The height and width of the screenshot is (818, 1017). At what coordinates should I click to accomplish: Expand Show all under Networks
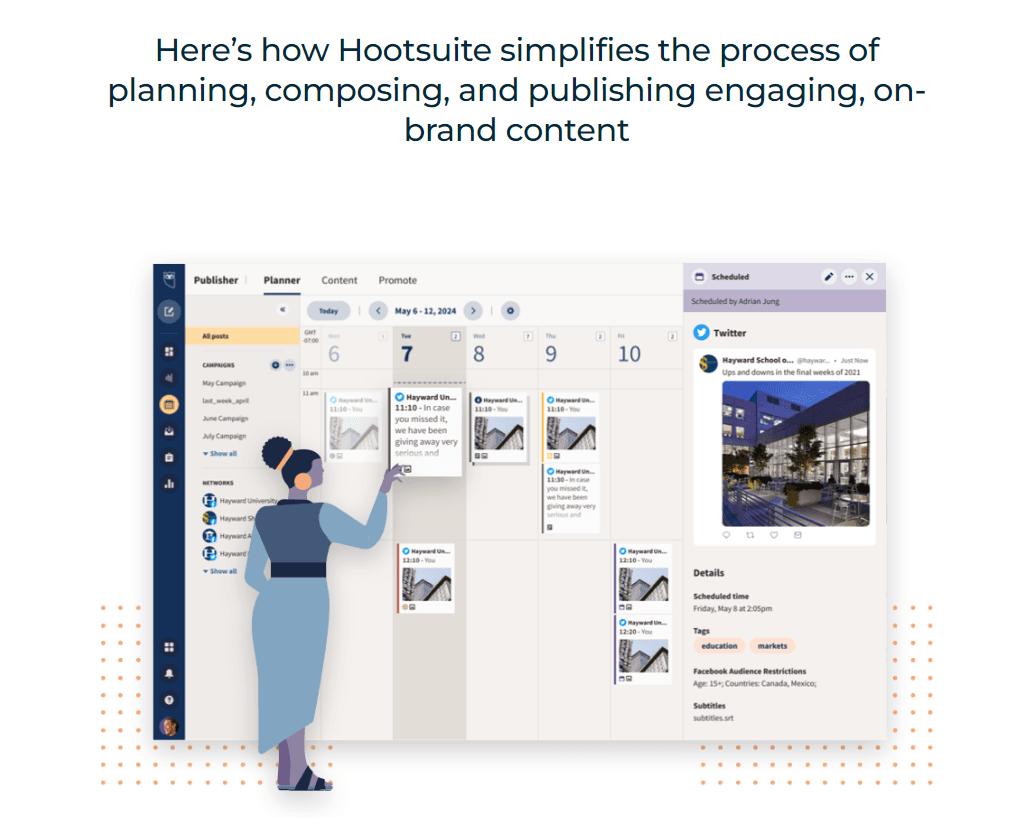[220, 572]
